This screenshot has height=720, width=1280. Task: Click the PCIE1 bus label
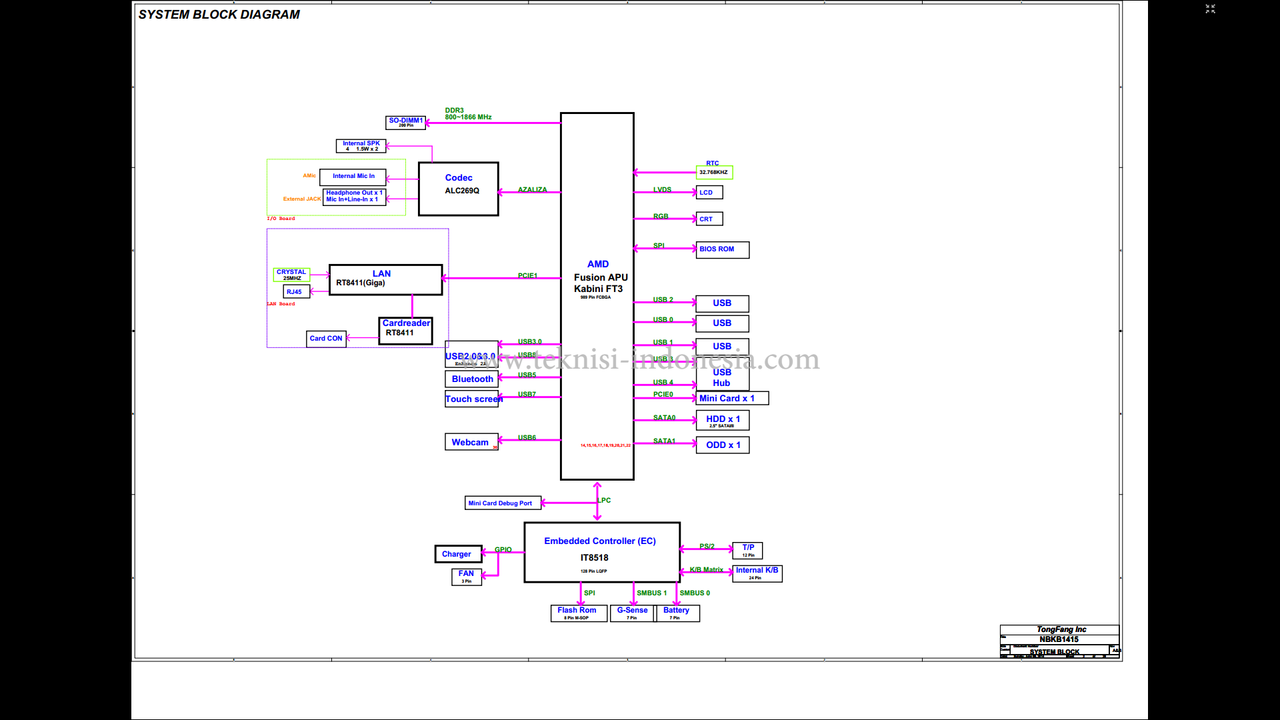(527, 275)
